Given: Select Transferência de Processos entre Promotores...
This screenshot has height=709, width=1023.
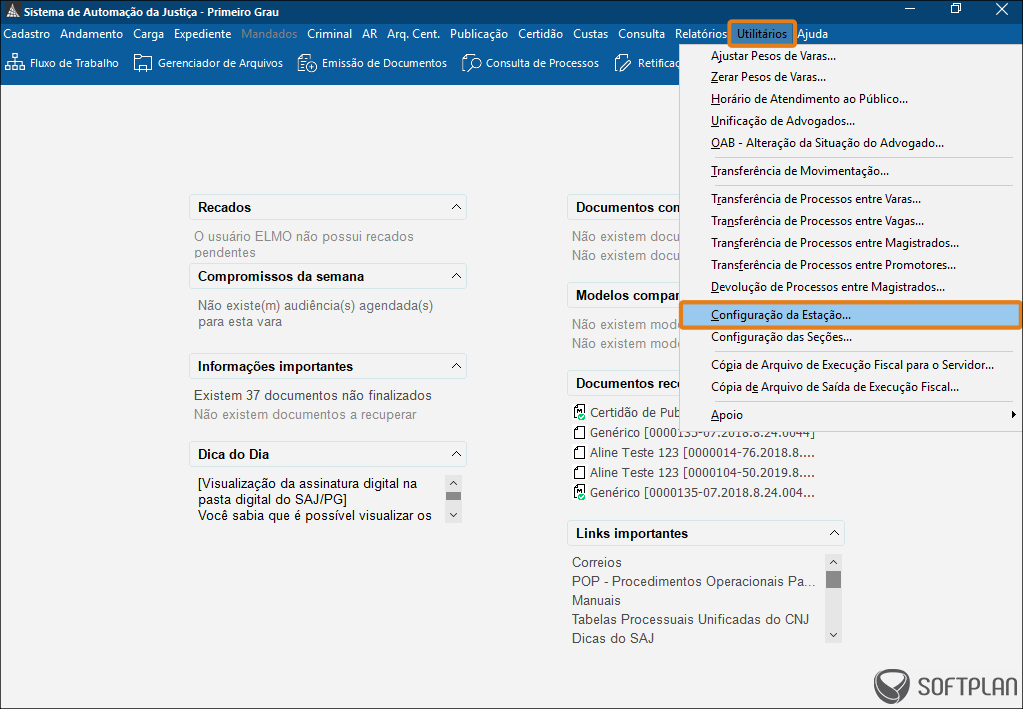Looking at the screenshot, I should click(x=833, y=265).
